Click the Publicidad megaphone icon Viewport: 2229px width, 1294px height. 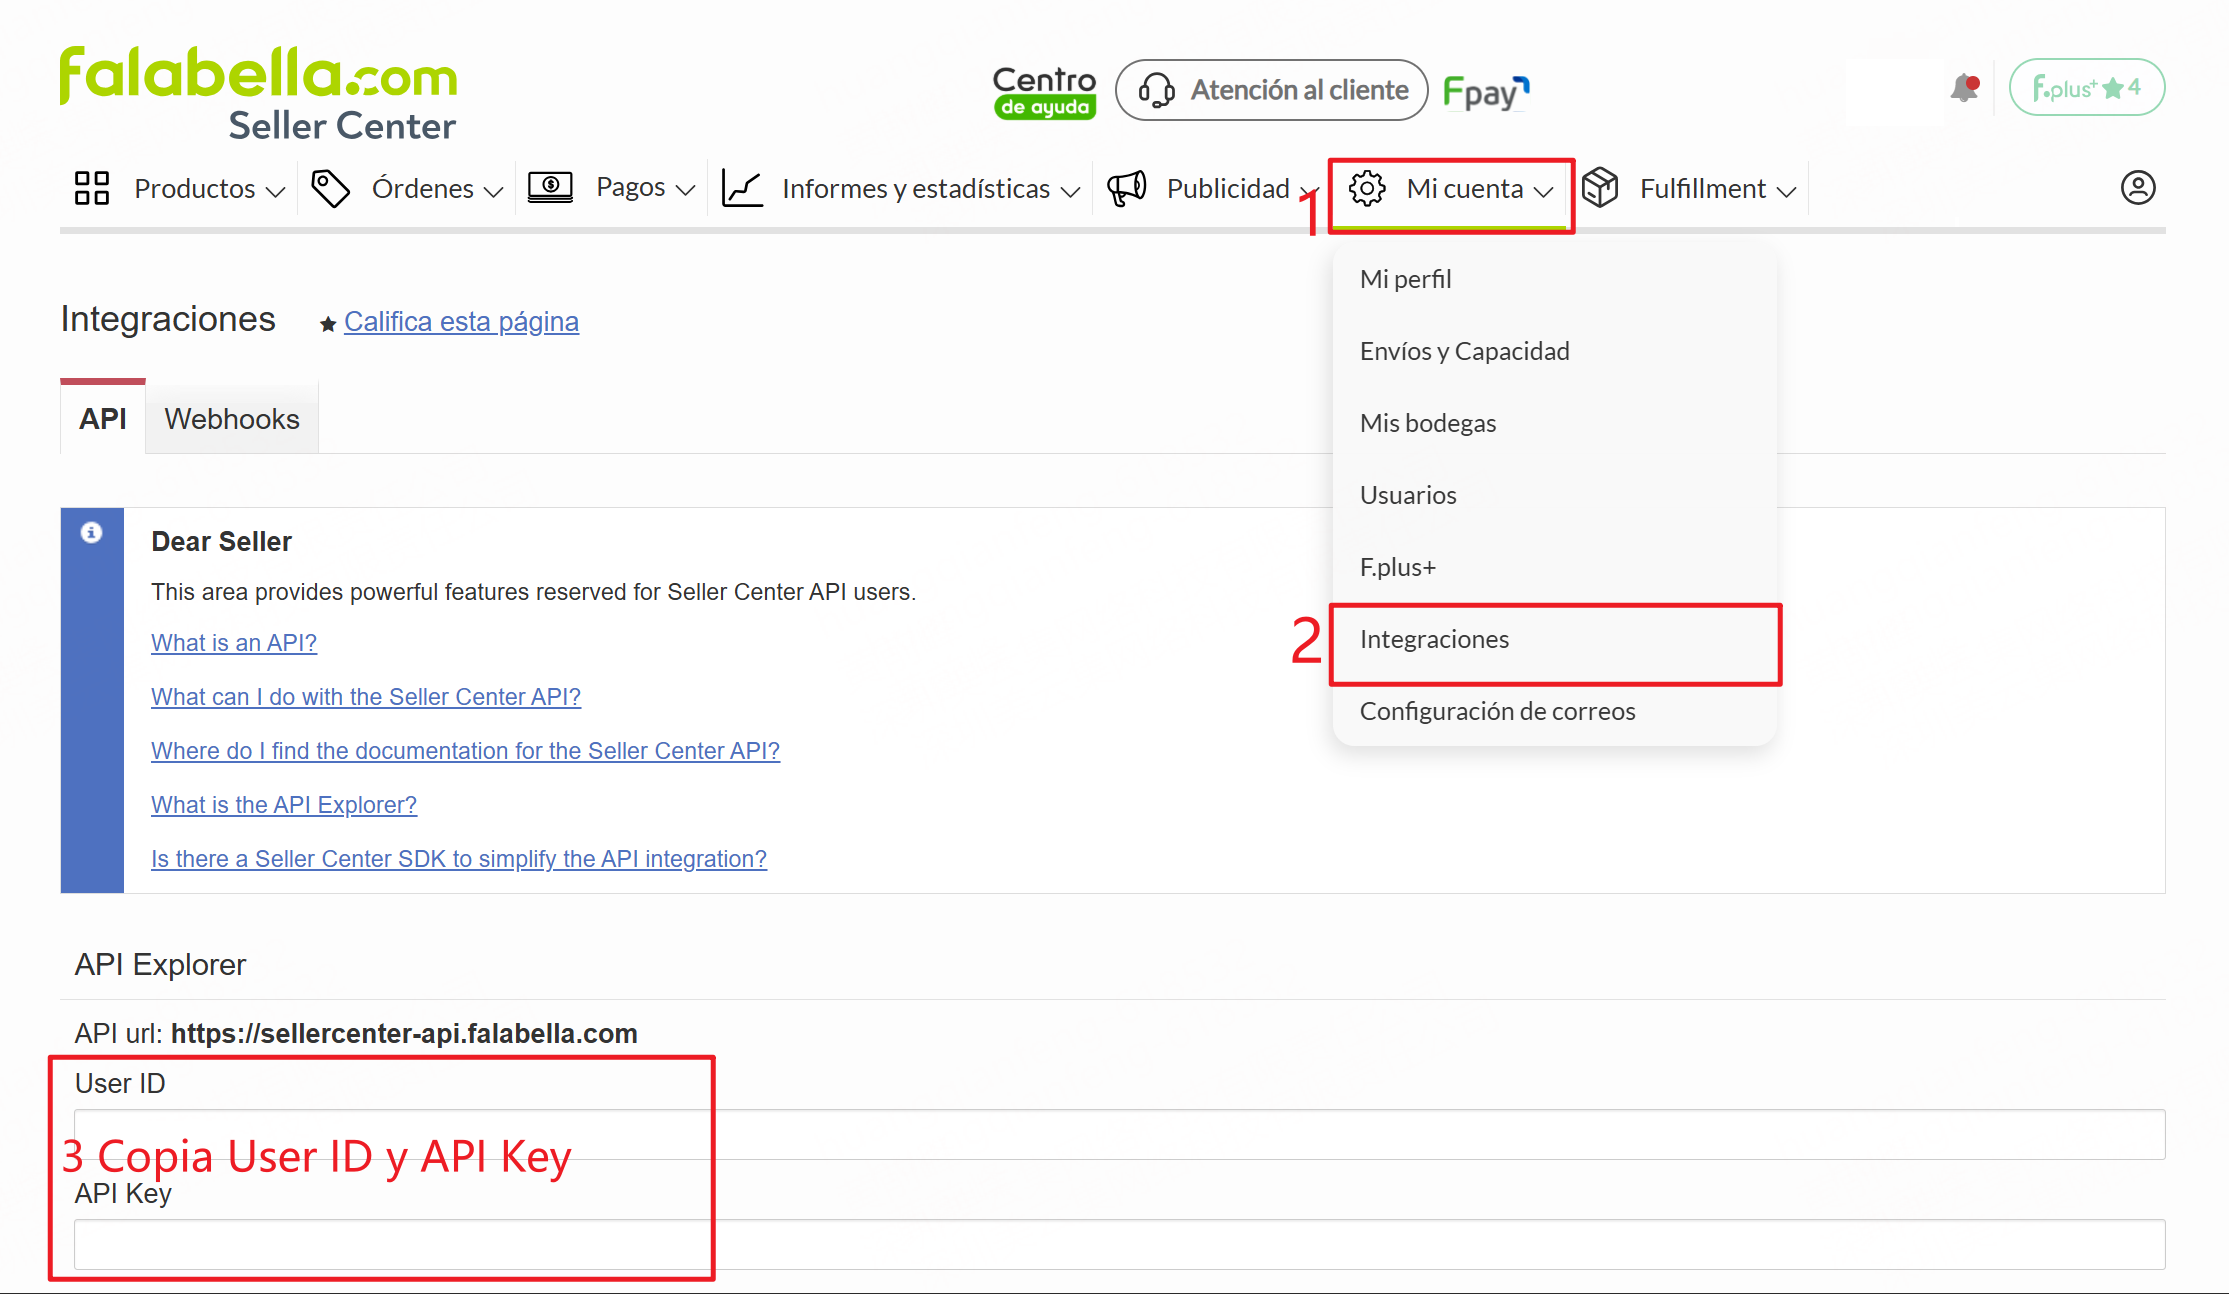point(1126,187)
